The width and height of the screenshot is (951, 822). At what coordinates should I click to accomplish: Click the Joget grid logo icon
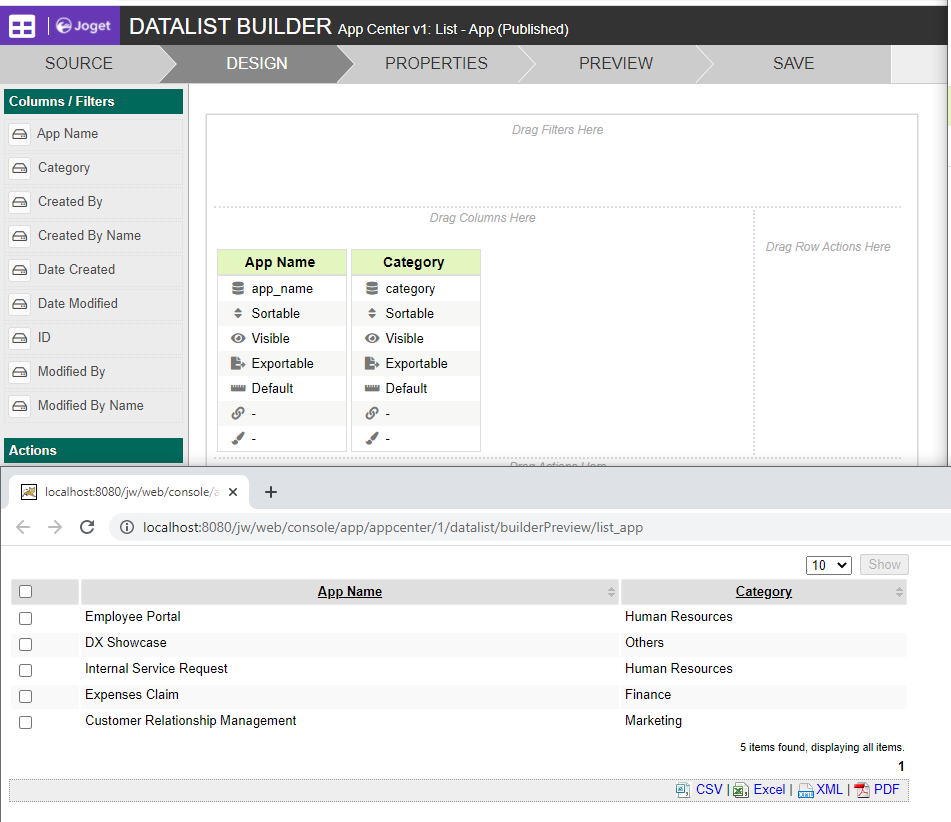pos(22,26)
